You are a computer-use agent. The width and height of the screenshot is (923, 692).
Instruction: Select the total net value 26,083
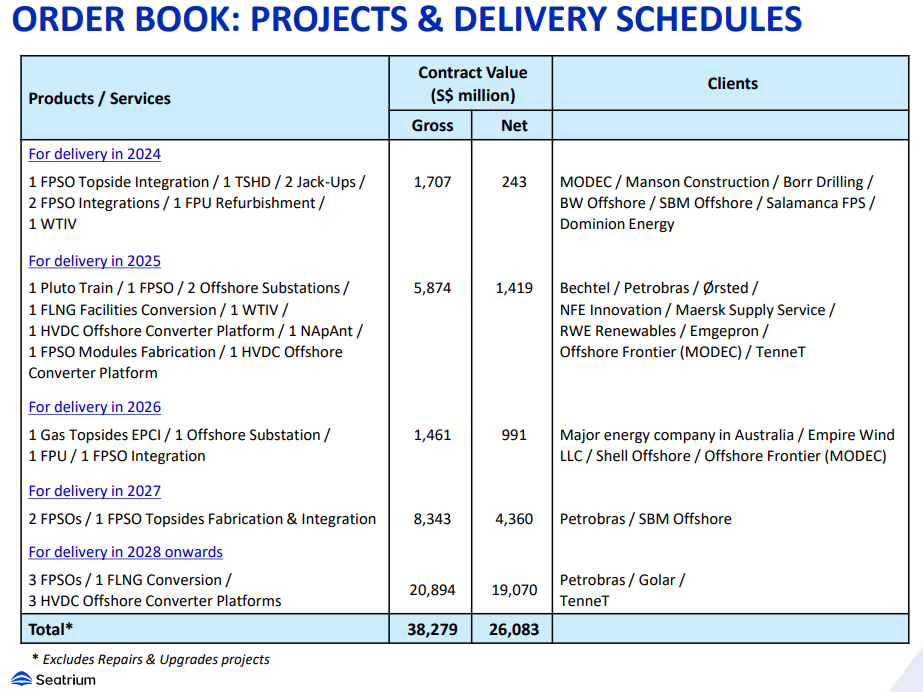[514, 630]
